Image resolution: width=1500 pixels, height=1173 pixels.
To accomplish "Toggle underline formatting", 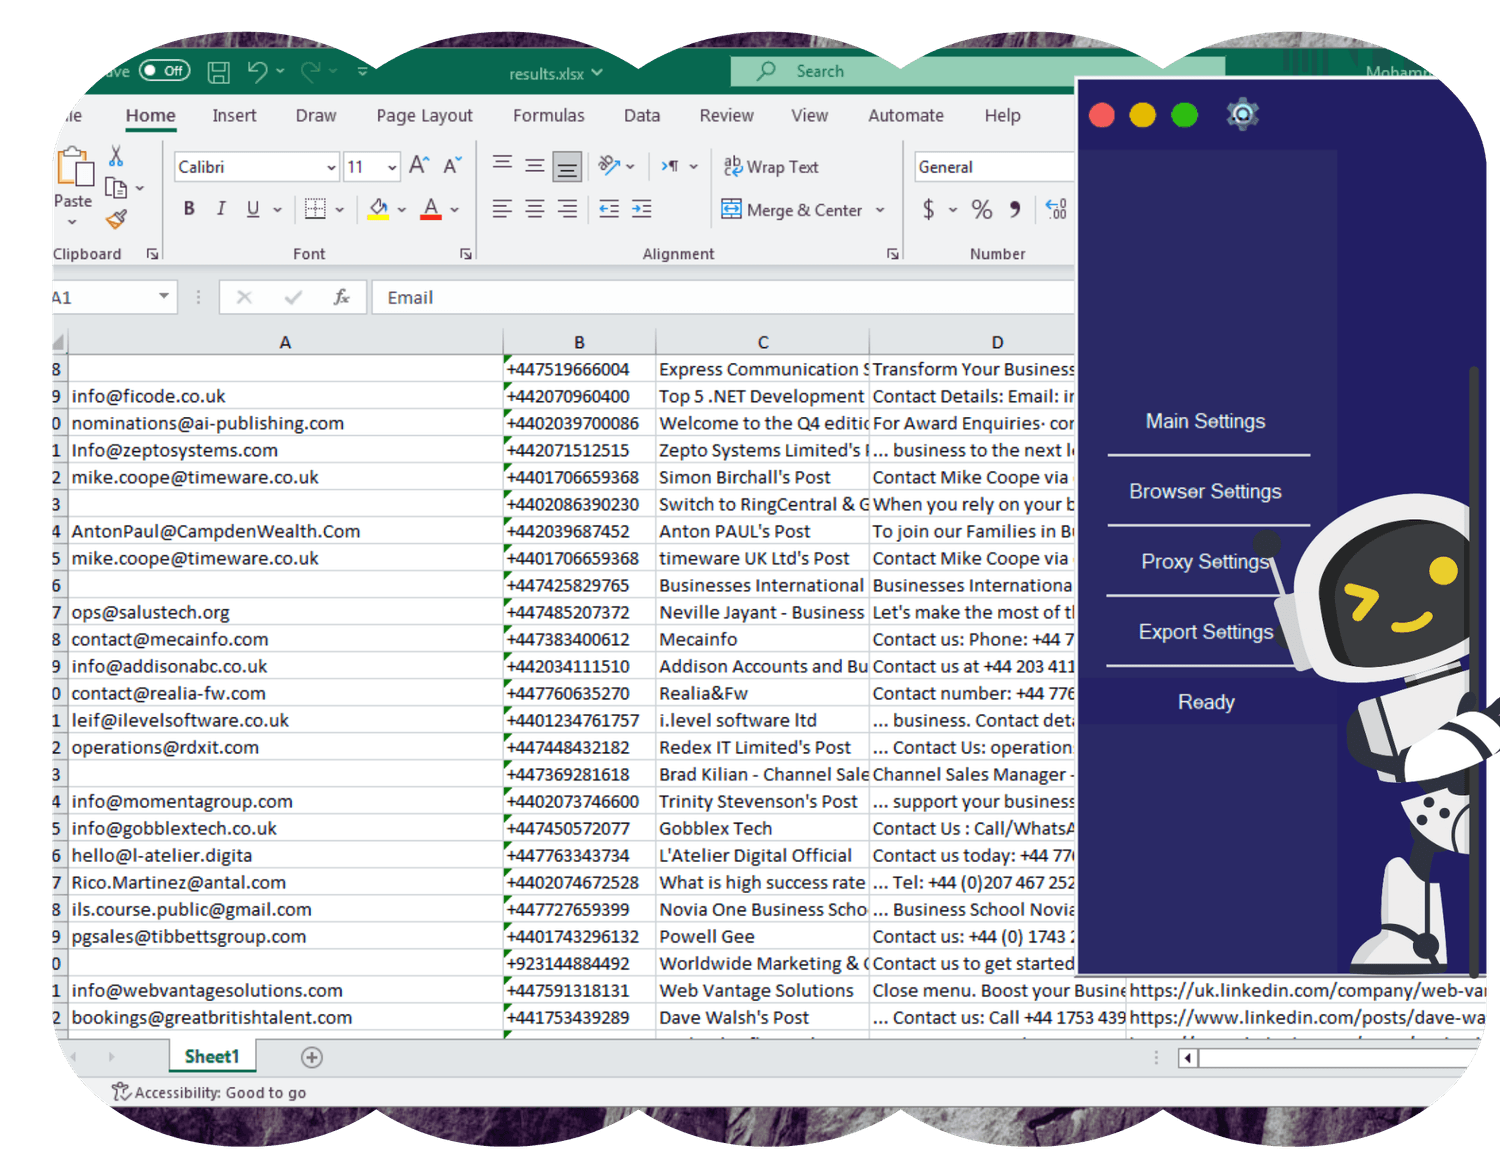I will 253,209.
